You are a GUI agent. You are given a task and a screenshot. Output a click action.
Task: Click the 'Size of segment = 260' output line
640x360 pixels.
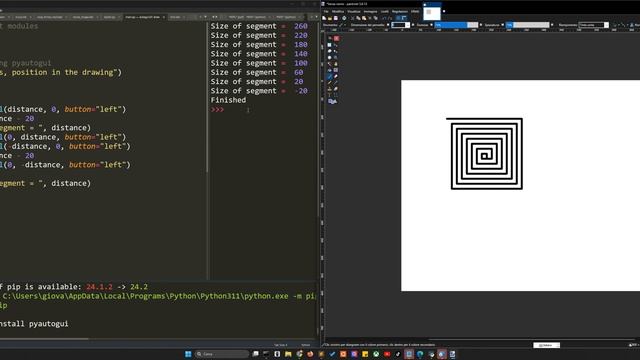(x=259, y=26)
